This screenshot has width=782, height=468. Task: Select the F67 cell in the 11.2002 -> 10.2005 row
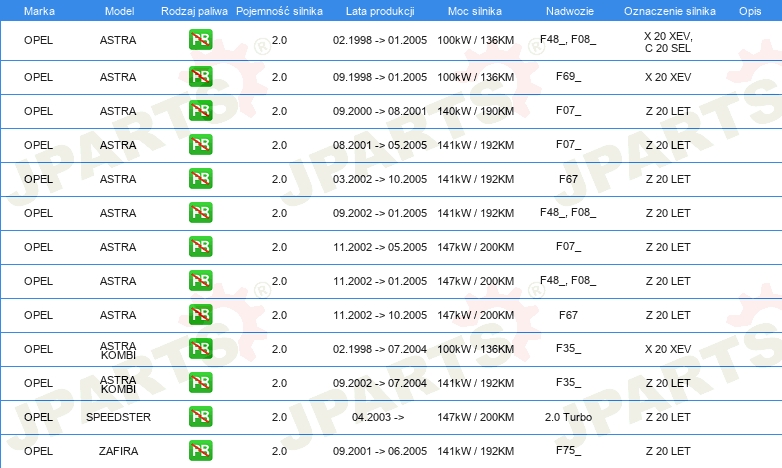click(568, 315)
